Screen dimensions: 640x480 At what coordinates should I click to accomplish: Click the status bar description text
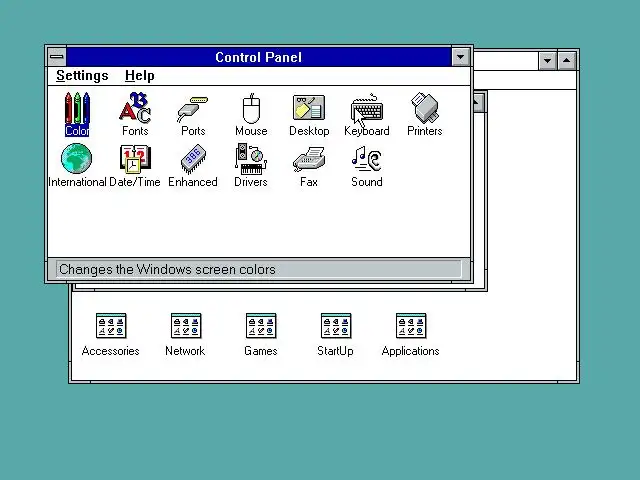tap(167, 269)
